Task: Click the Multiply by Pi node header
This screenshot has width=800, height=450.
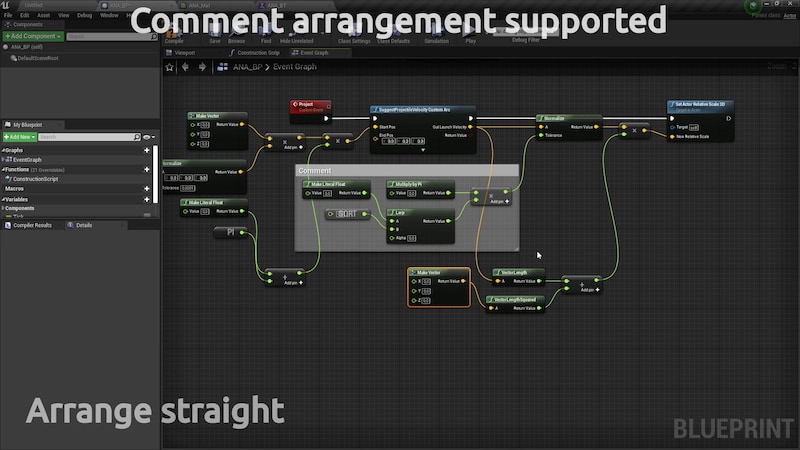Action: (420, 184)
